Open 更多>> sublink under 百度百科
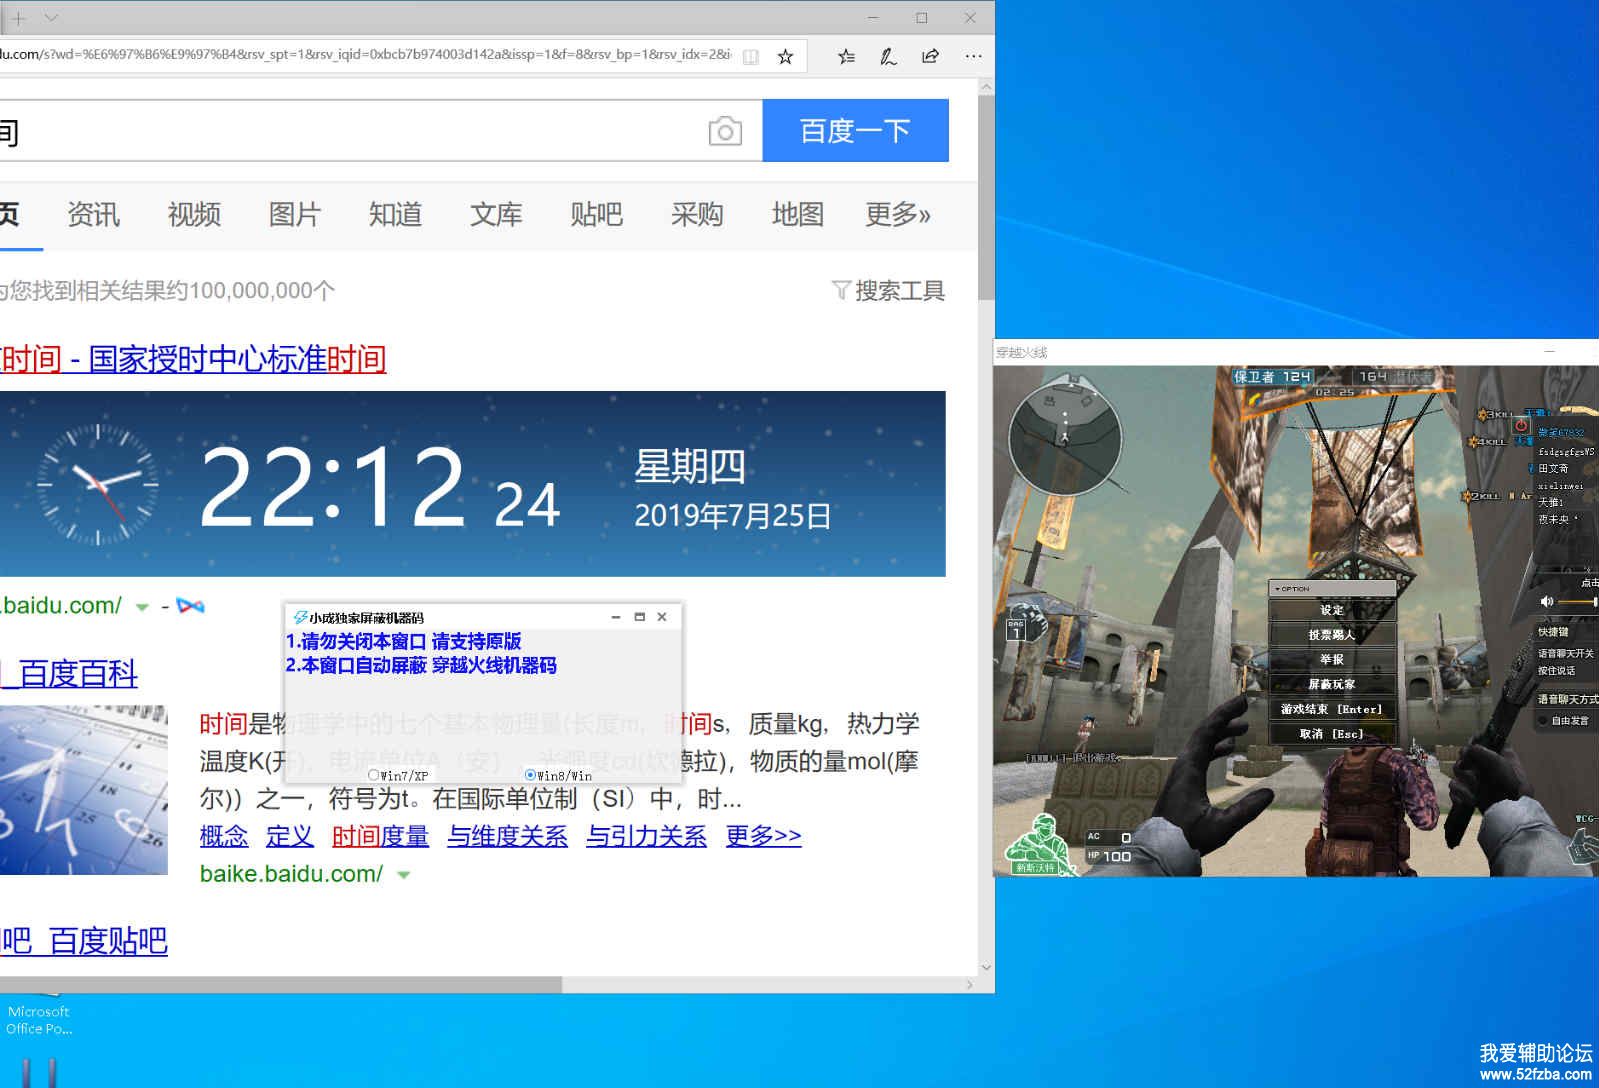This screenshot has width=1599, height=1088. [763, 836]
